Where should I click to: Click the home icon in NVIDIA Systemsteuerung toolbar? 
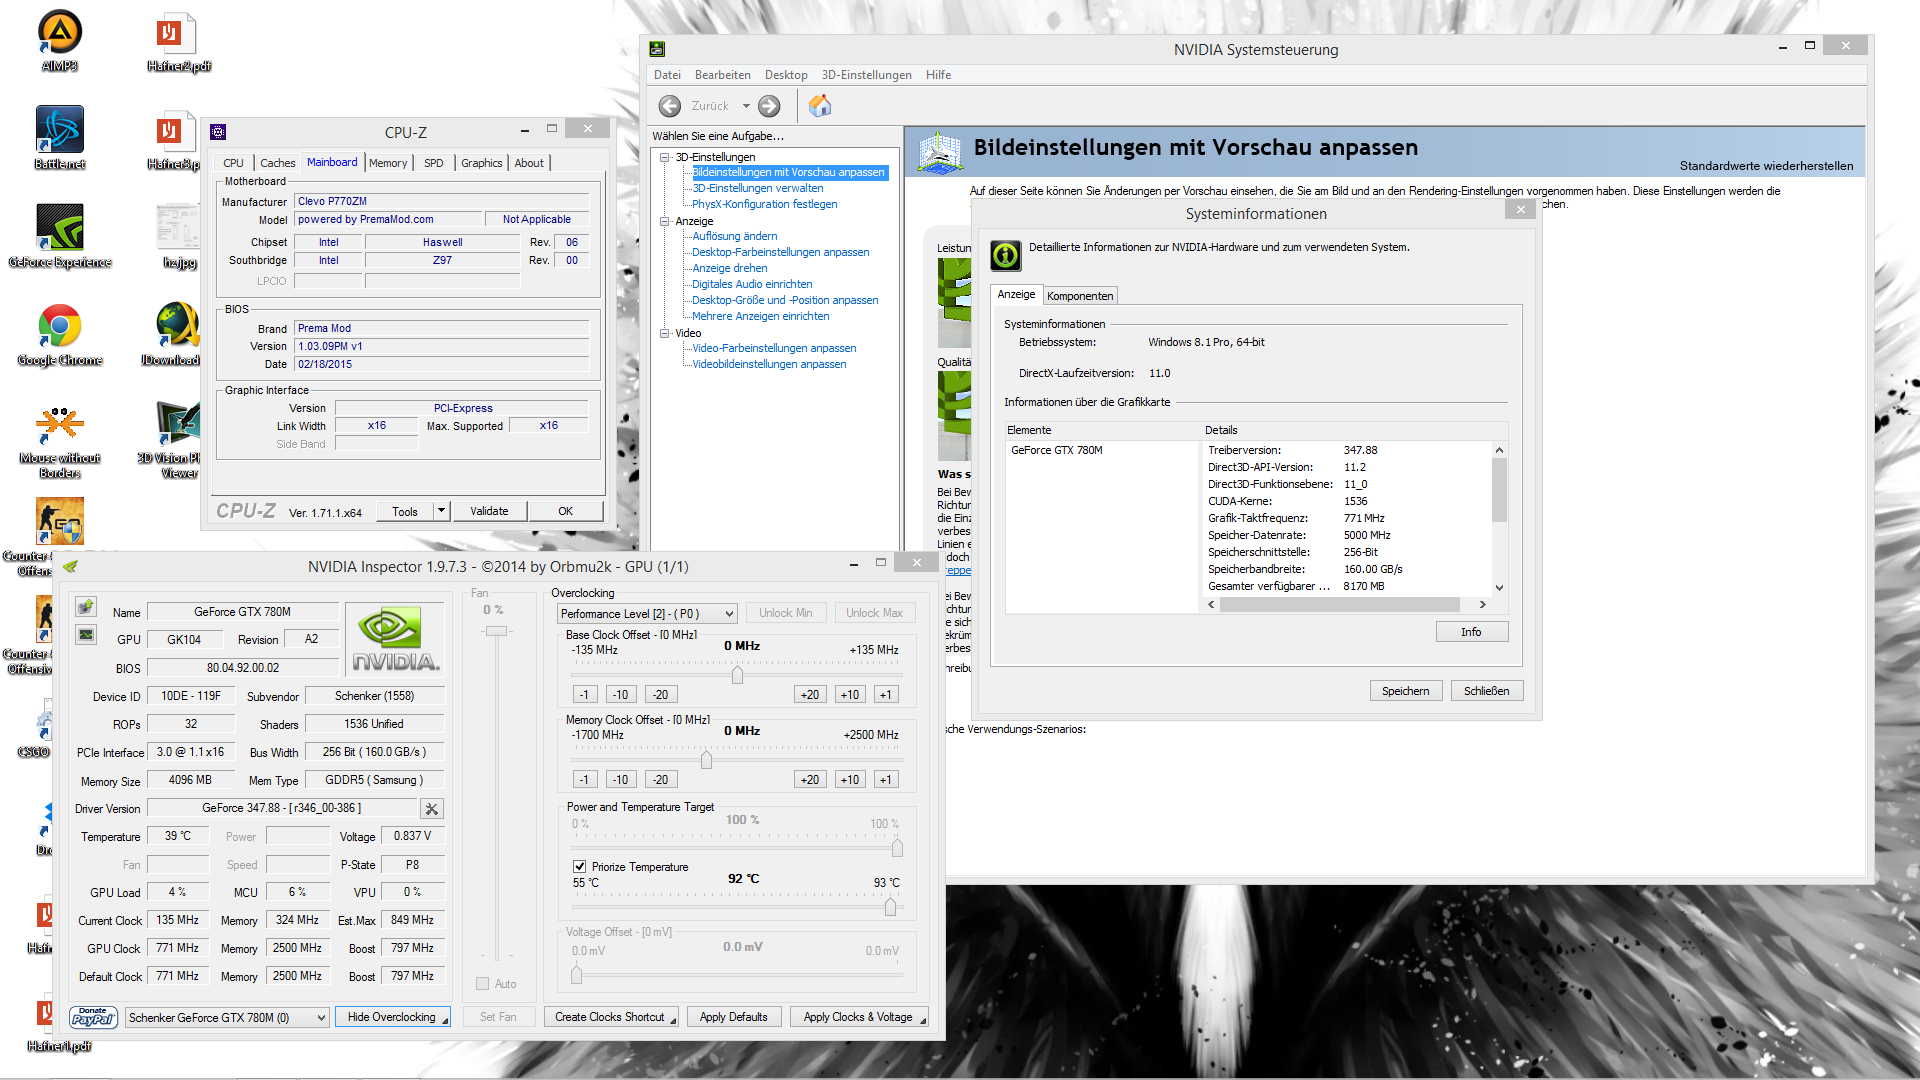click(x=820, y=106)
